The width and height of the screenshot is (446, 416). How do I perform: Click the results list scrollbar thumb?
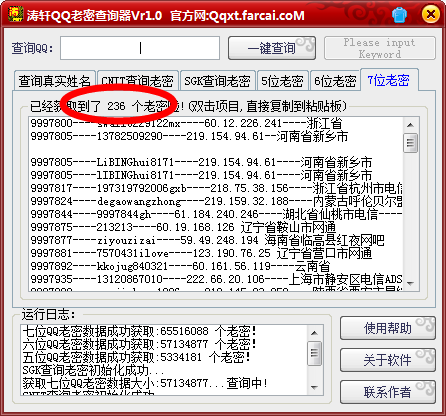tap(410, 143)
